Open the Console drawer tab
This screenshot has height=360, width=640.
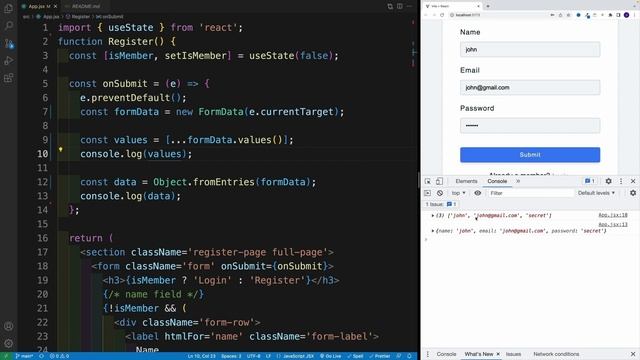pyautogui.click(x=446, y=354)
